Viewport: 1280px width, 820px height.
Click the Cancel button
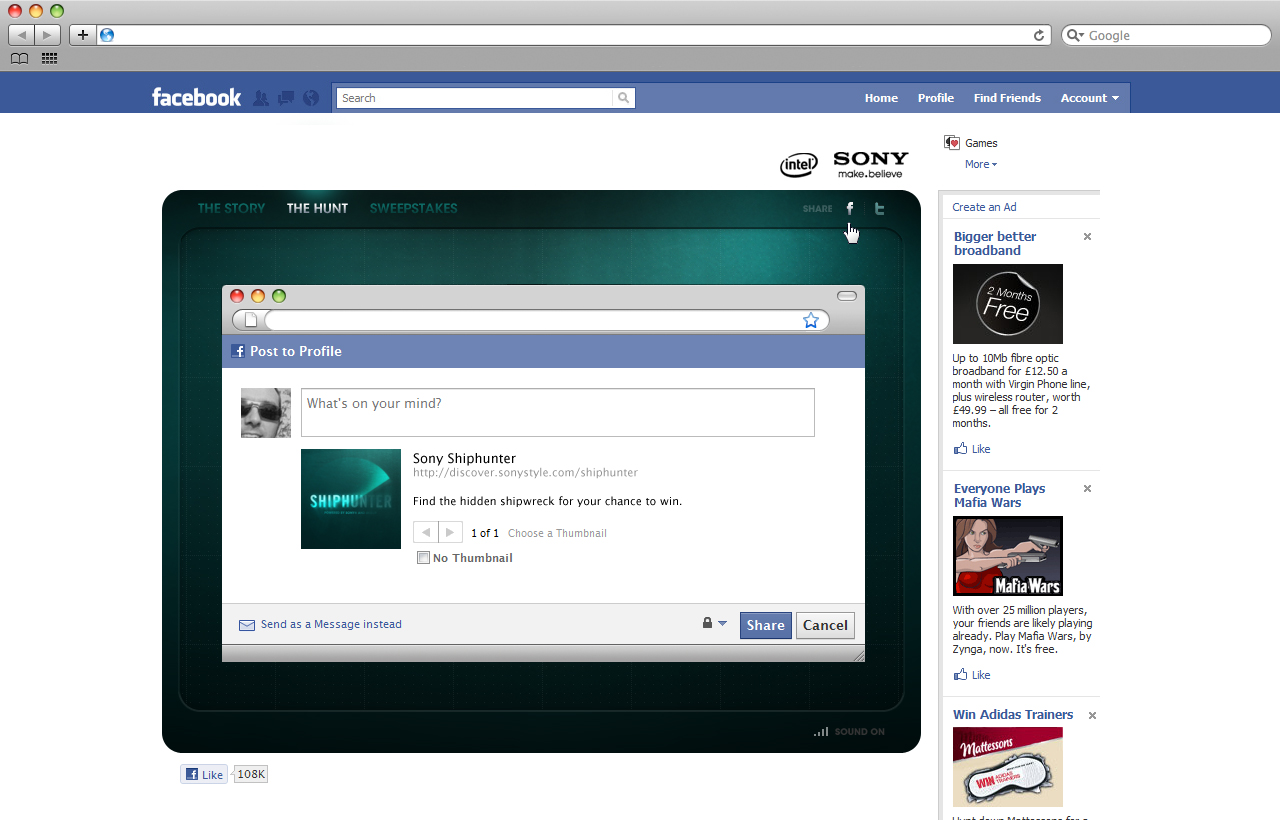point(825,625)
